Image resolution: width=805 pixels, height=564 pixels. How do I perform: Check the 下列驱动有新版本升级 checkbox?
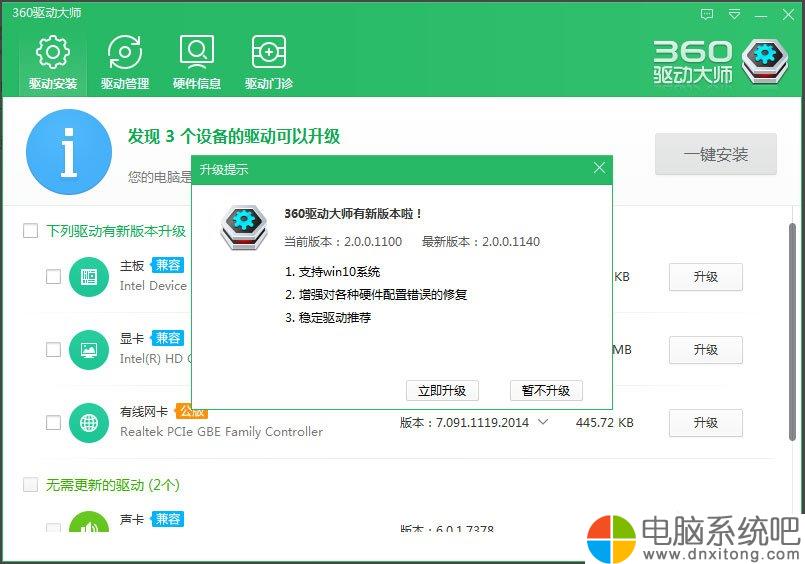(30, 230)
